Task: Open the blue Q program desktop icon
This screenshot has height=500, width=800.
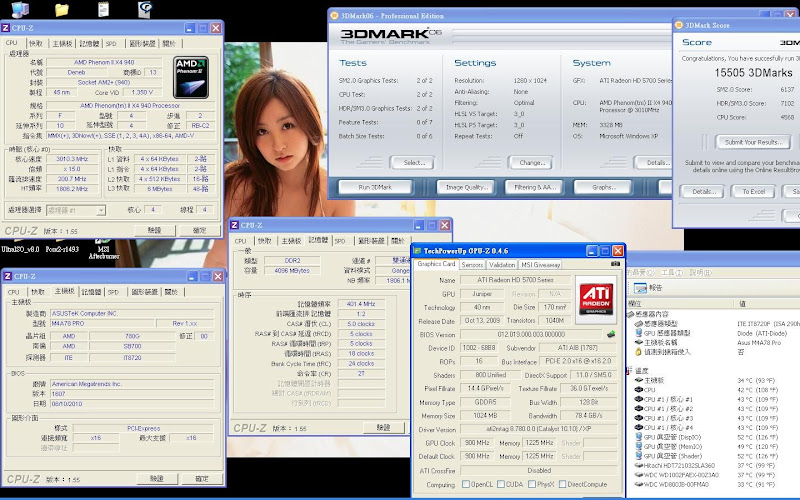Action: click(x=145, y=9)
